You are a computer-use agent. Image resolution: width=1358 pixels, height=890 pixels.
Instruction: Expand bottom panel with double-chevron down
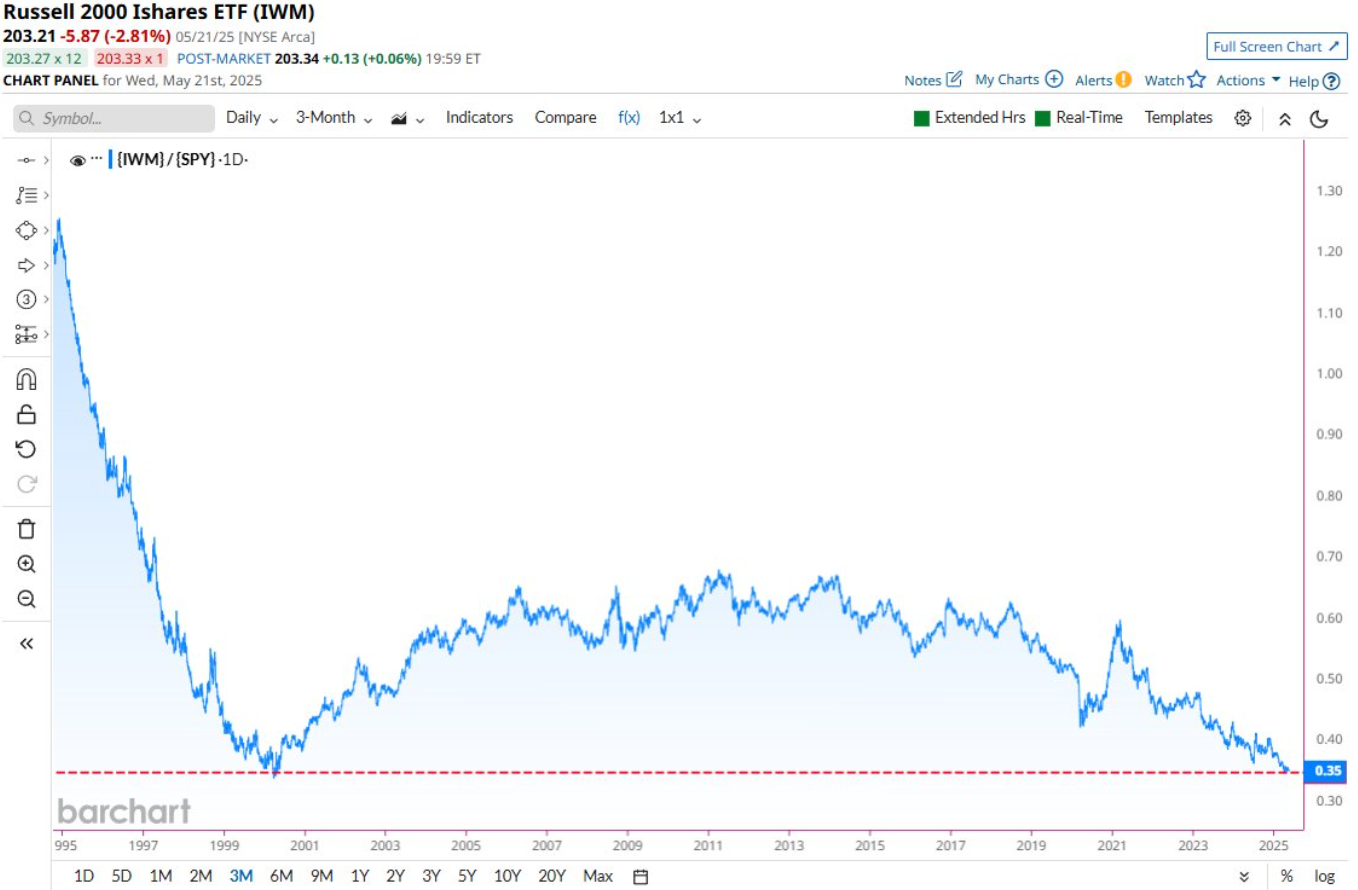(1244, 877)
